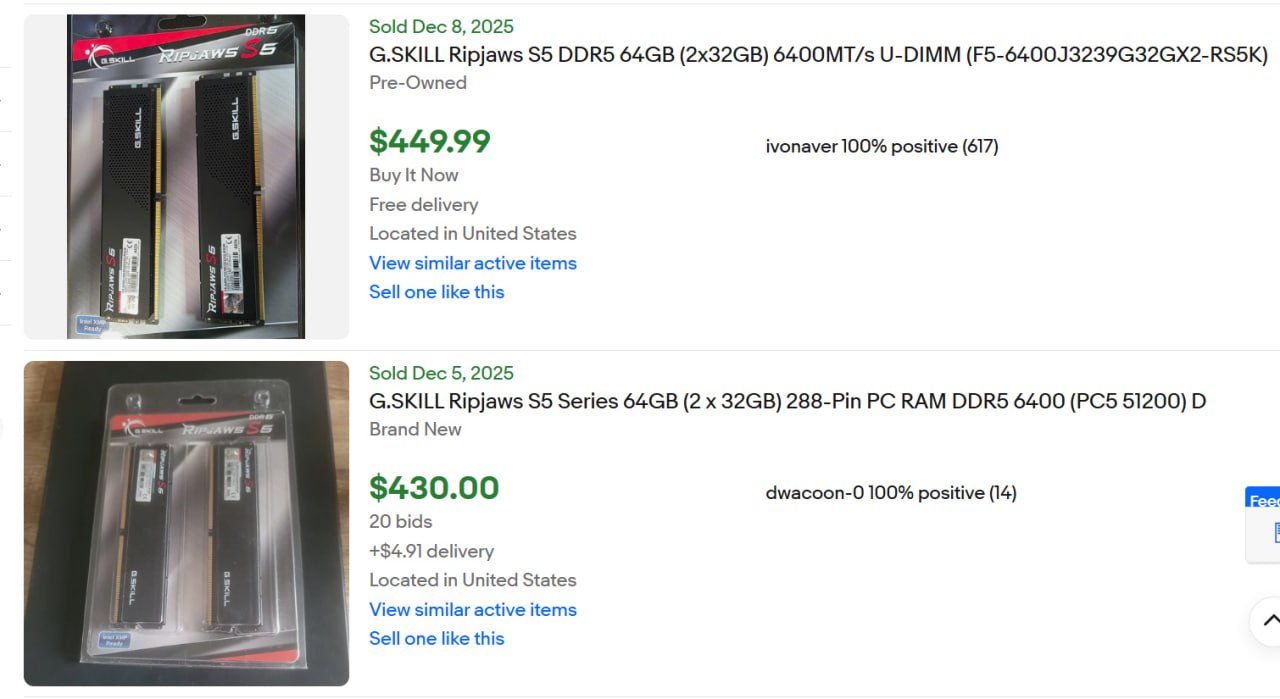Open the Ripjaws S5 Series 288-Pin listing title
The image size is (1280, 699).
[787, 401]
